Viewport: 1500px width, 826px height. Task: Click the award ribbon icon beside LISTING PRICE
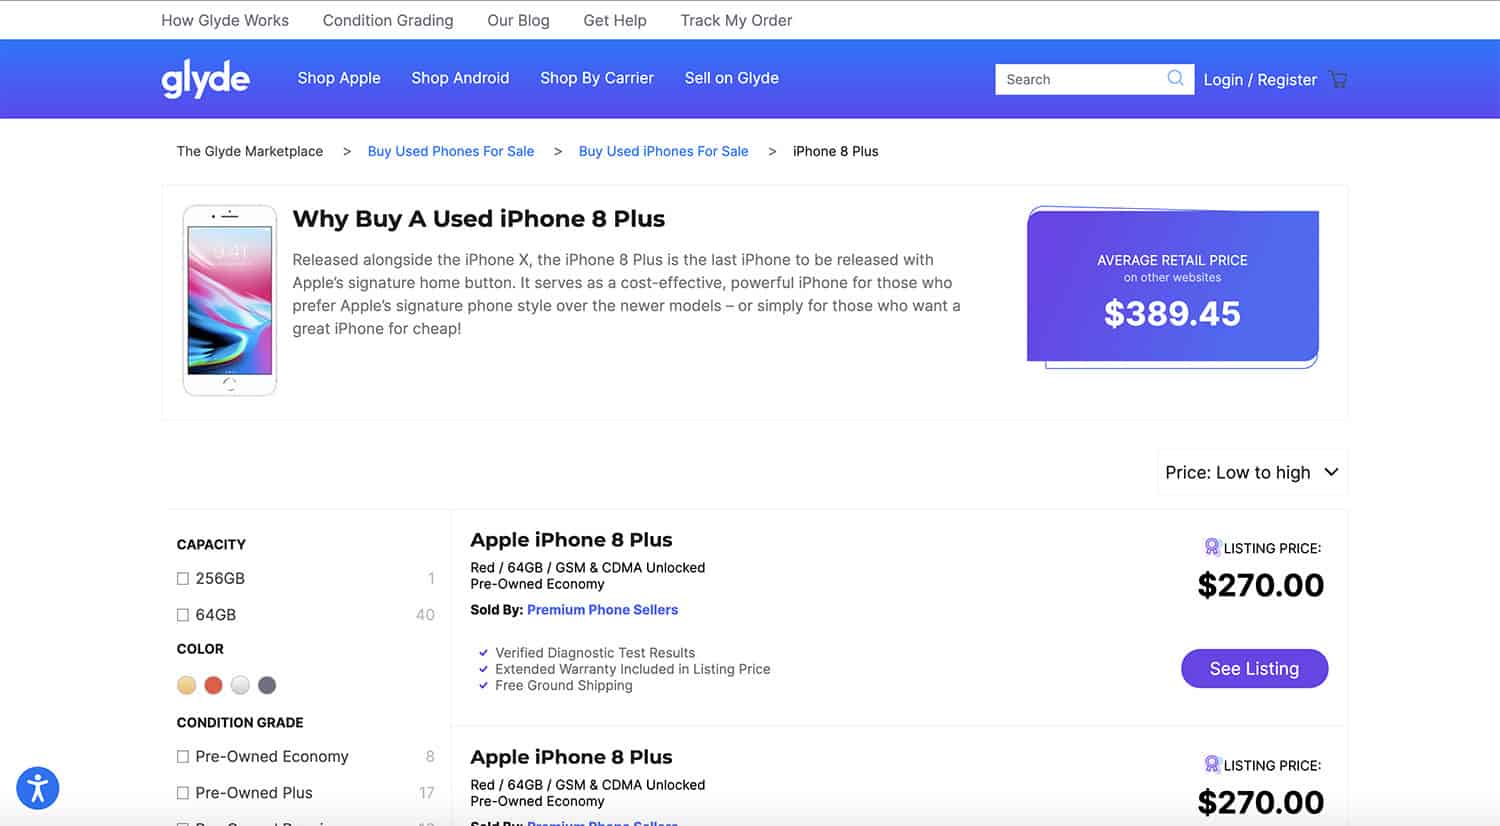click(1213, 547)
